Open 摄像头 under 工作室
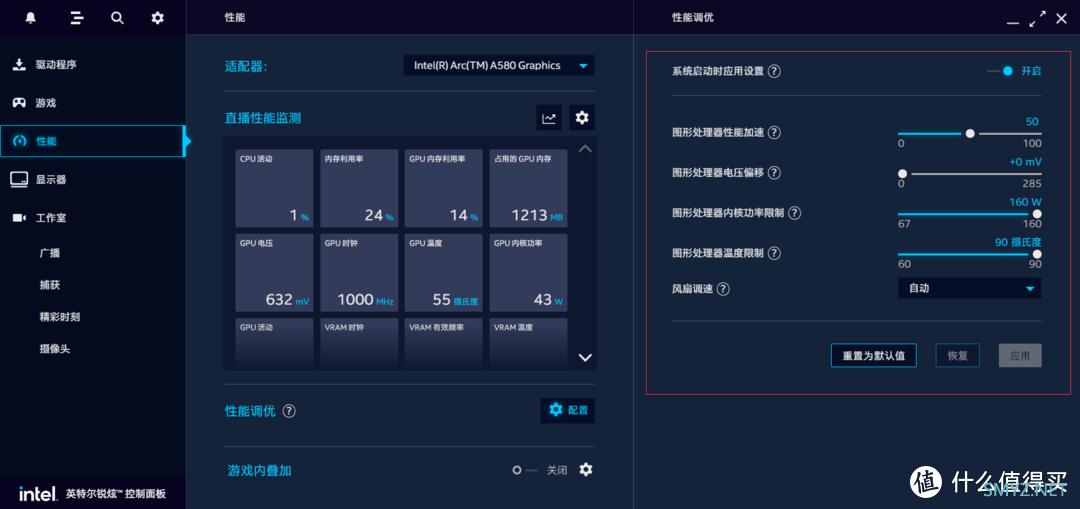This screenshot has height=509, width=1080. (x=55, y=349)
